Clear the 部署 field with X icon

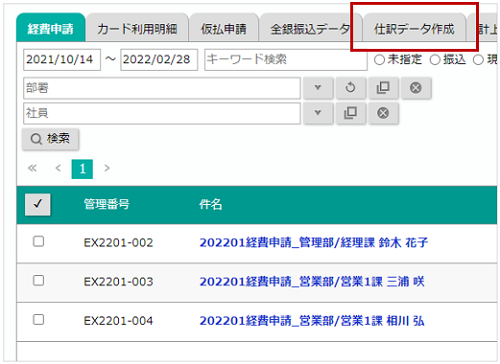416,88
